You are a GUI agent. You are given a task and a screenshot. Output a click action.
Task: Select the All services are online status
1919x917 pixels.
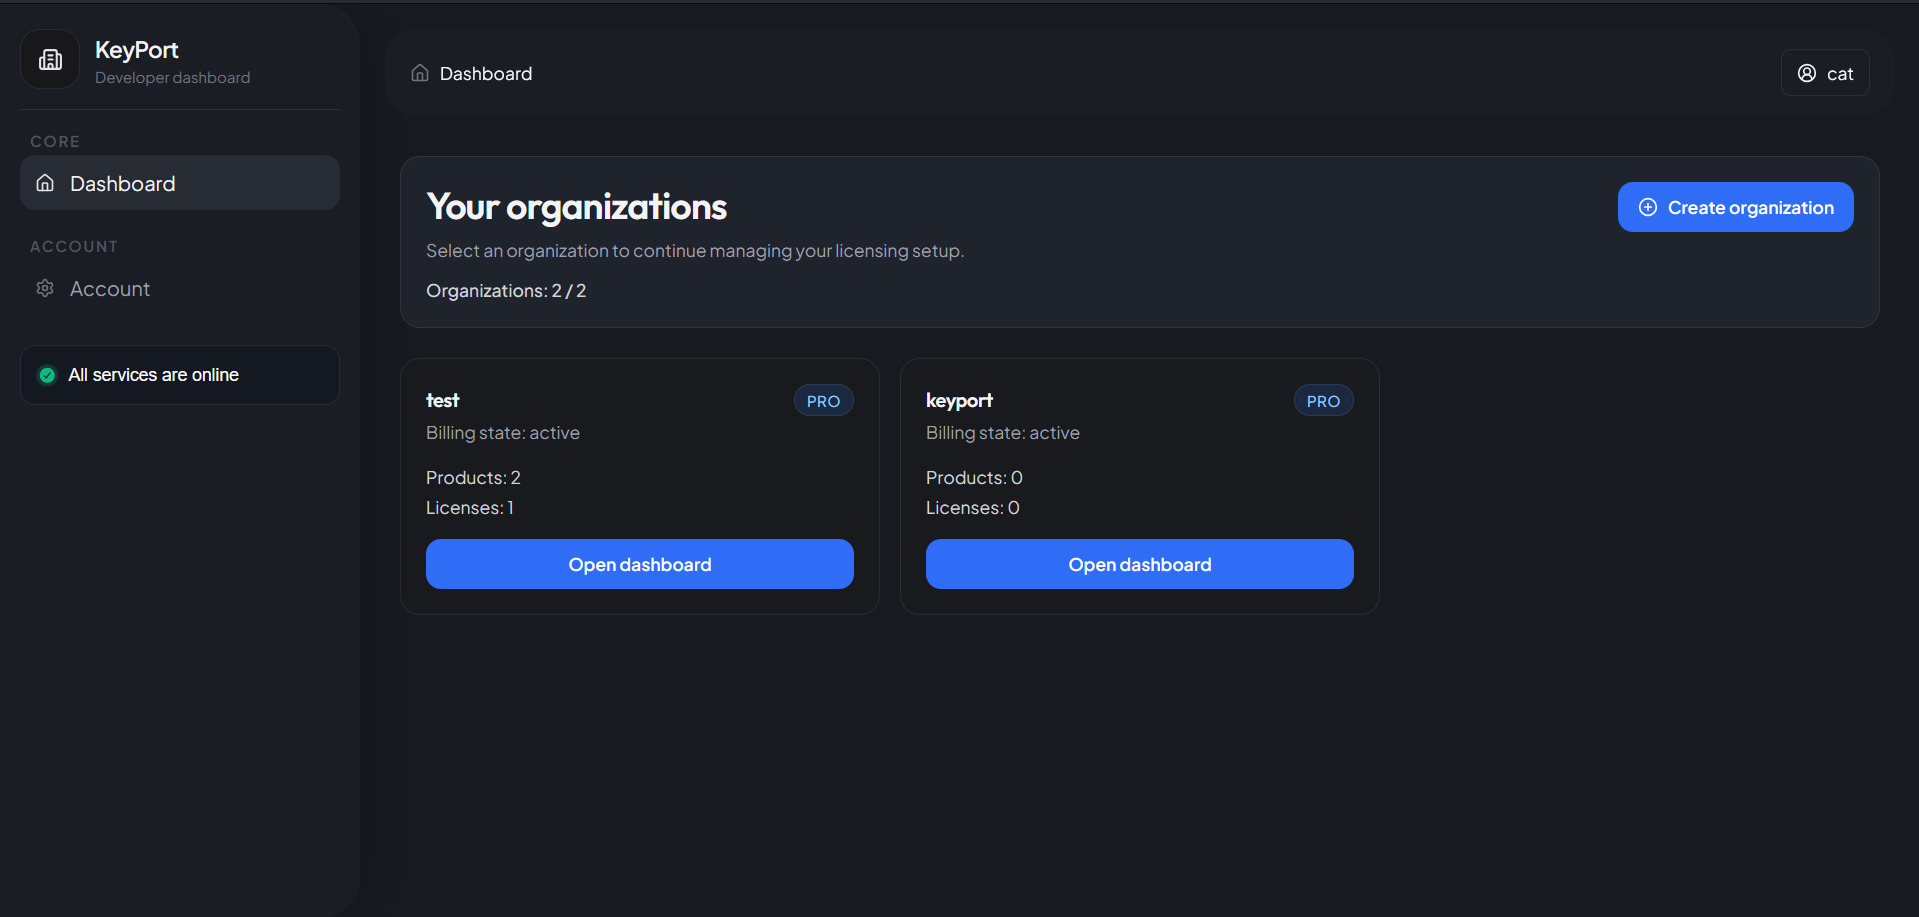(x=153, y=375)
